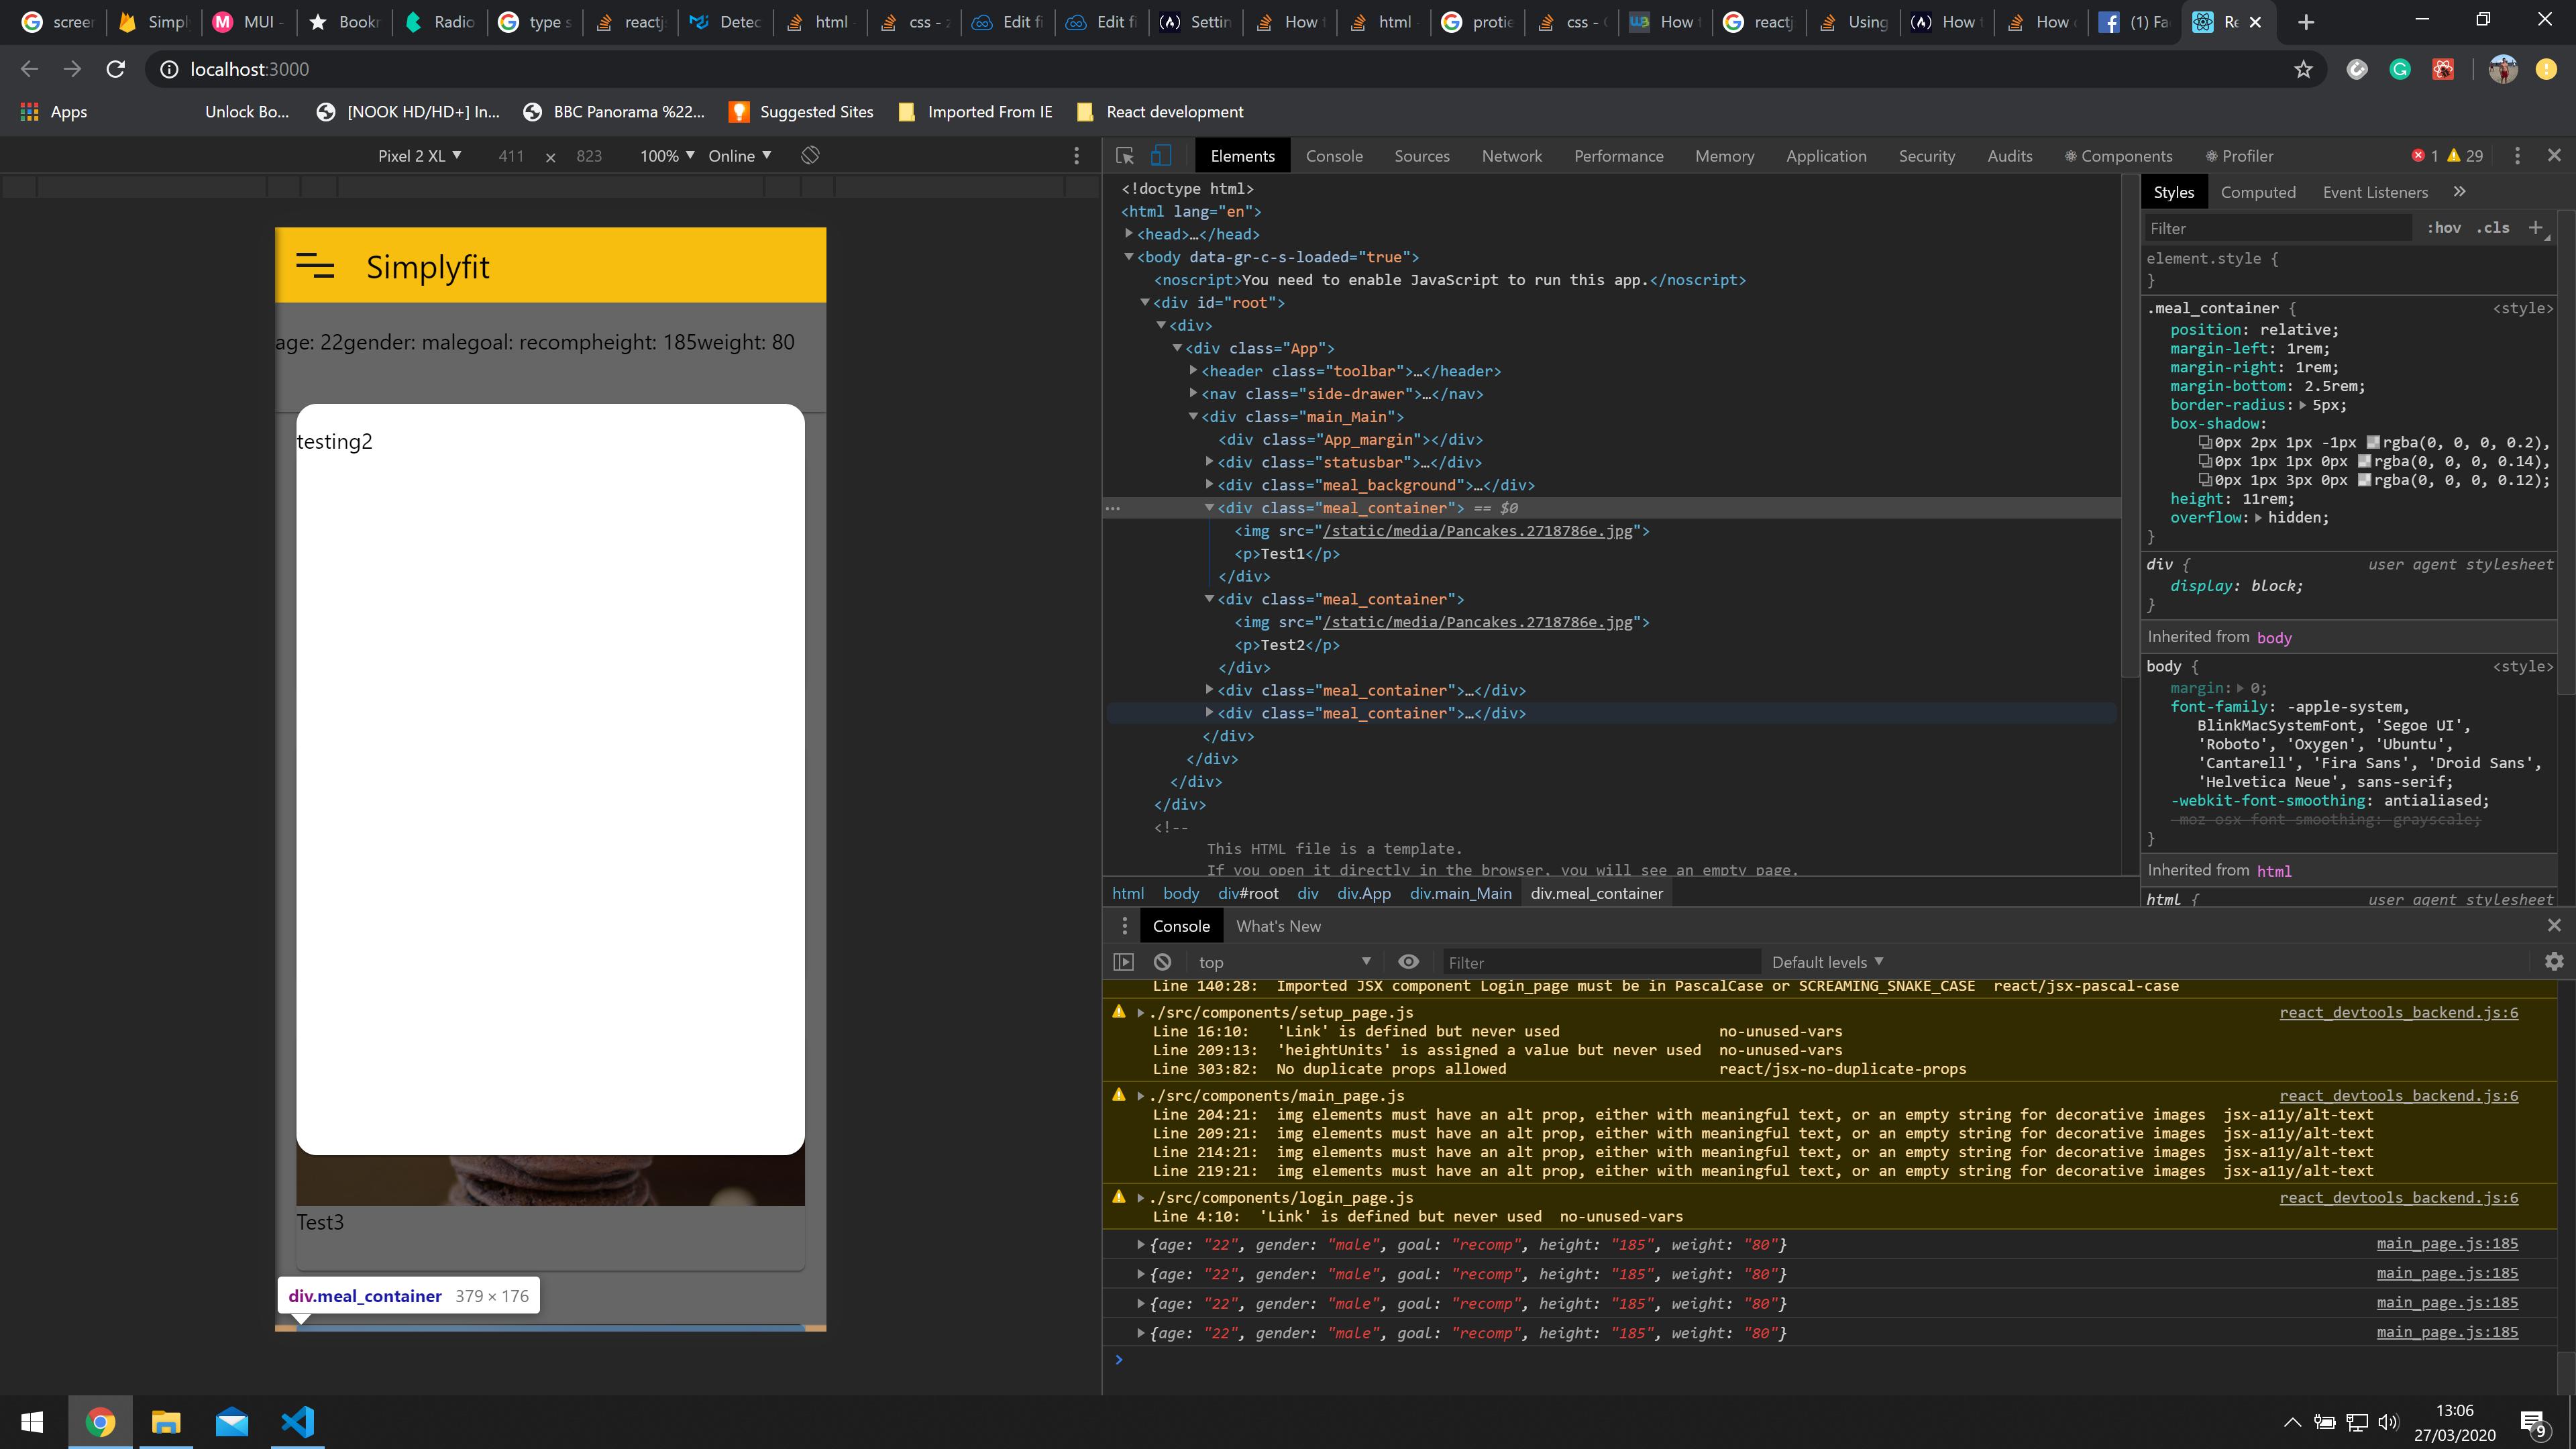Viewport: 2576px width, 1449px height.
Task: Click the screen rotation icon in device toolbar
Action: [810, 156]
